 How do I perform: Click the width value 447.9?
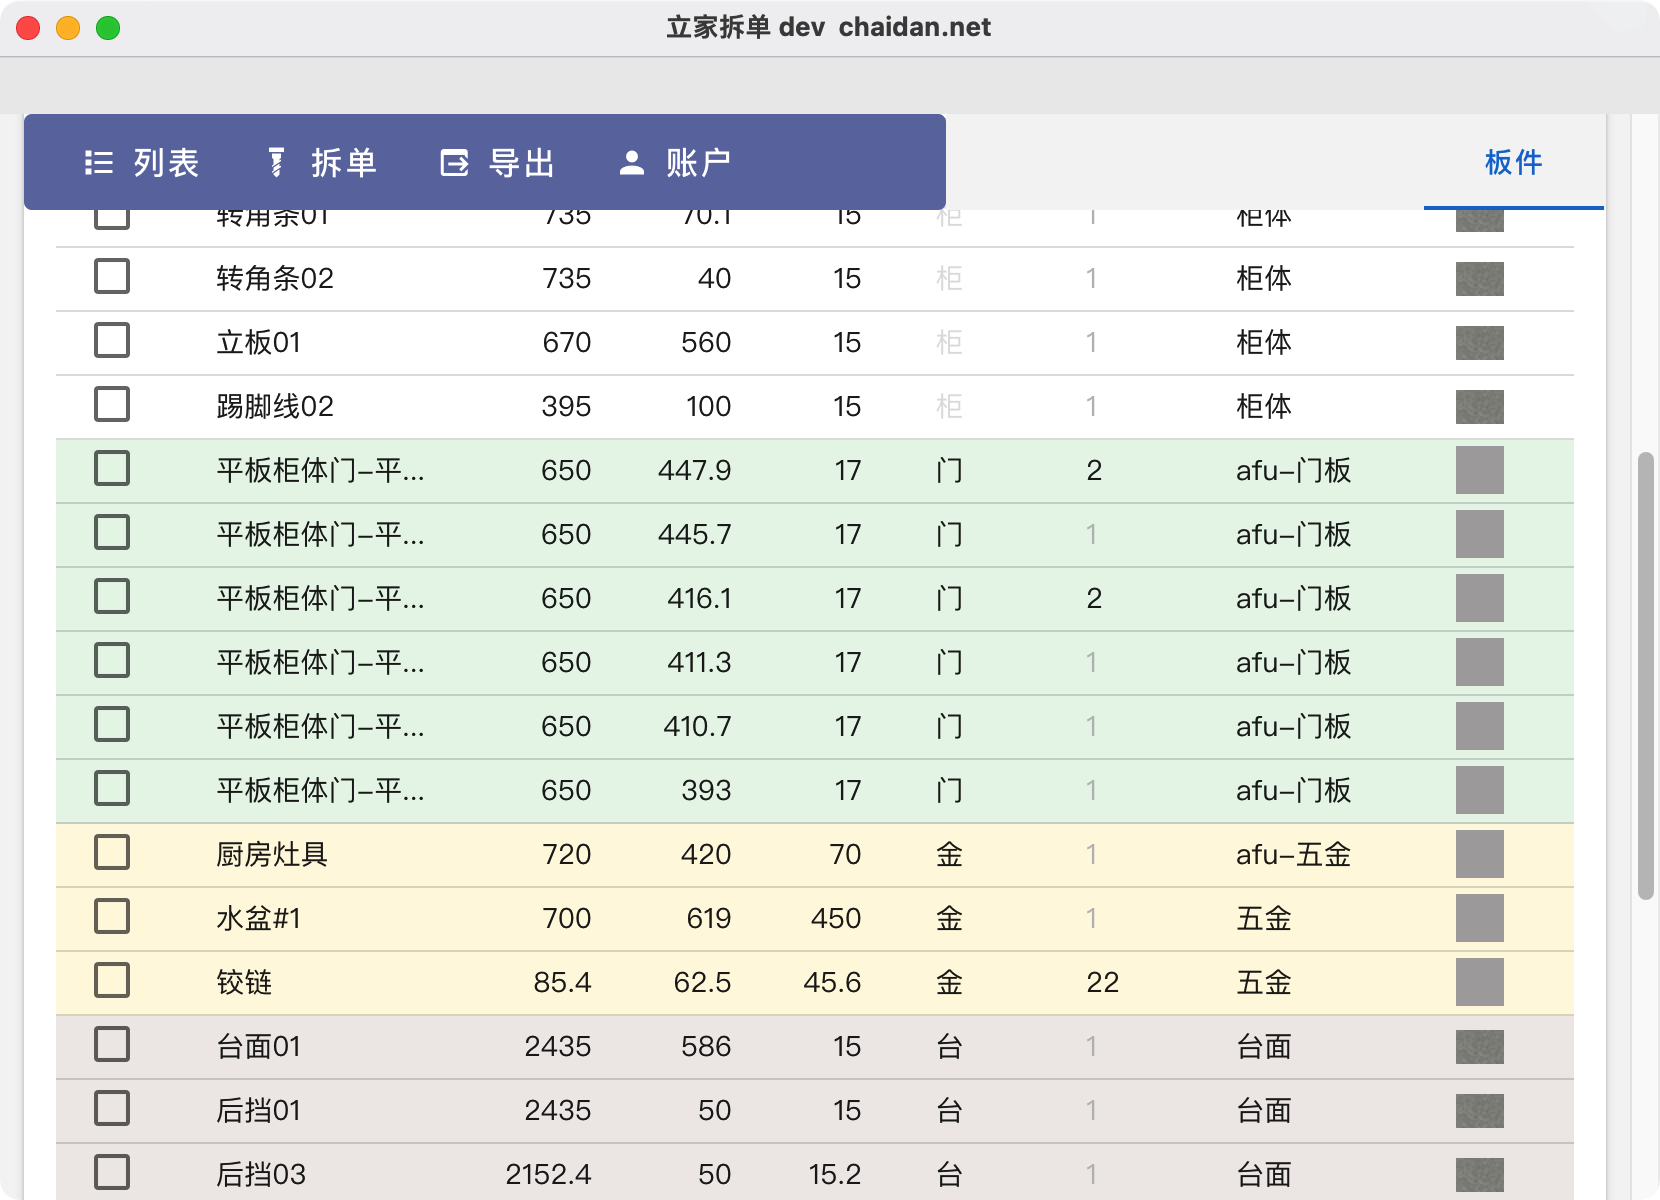(x=694, y=470)
